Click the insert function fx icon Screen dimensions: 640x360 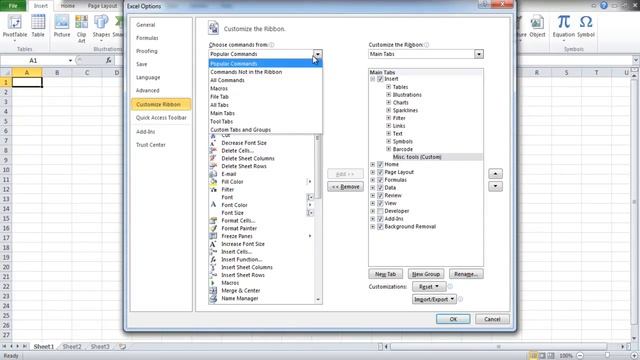pos(109,60)
